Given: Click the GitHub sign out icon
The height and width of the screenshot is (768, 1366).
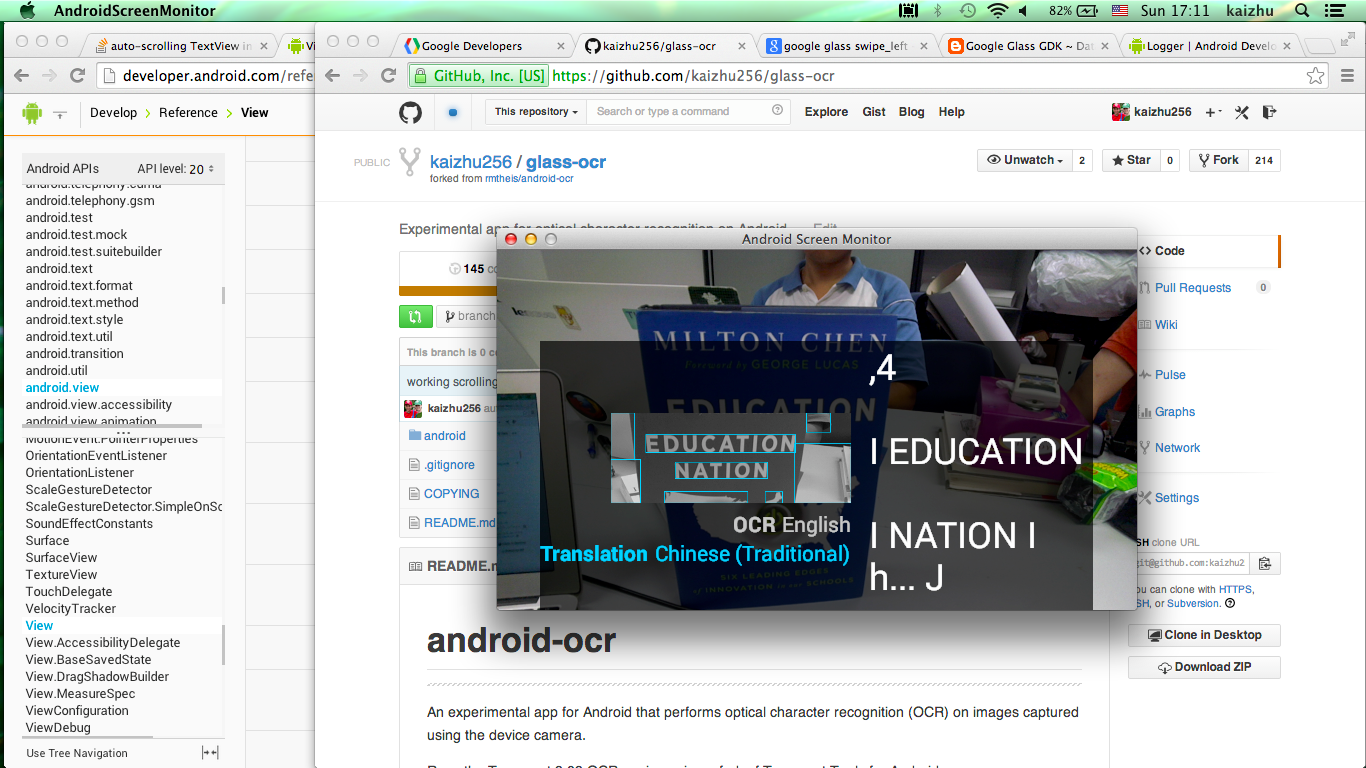Looking at the screenshot, I should (x=1270, y=112).
